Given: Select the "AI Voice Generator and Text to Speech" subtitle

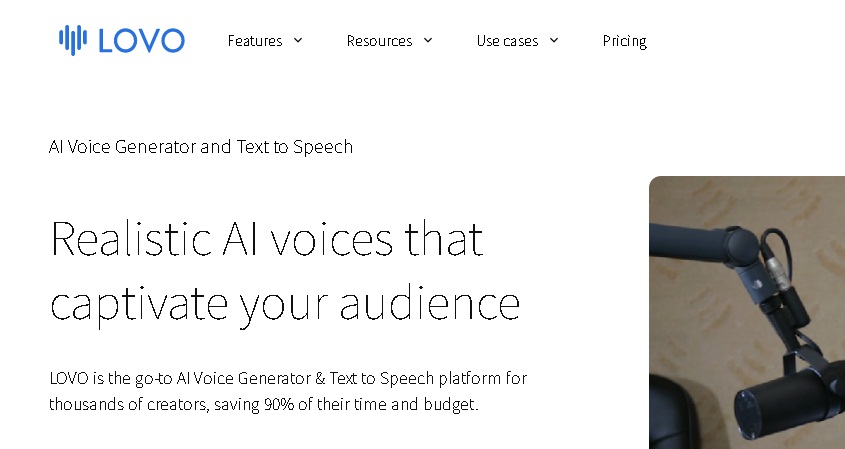Looking at the screenshot, I should coord(201,147).
